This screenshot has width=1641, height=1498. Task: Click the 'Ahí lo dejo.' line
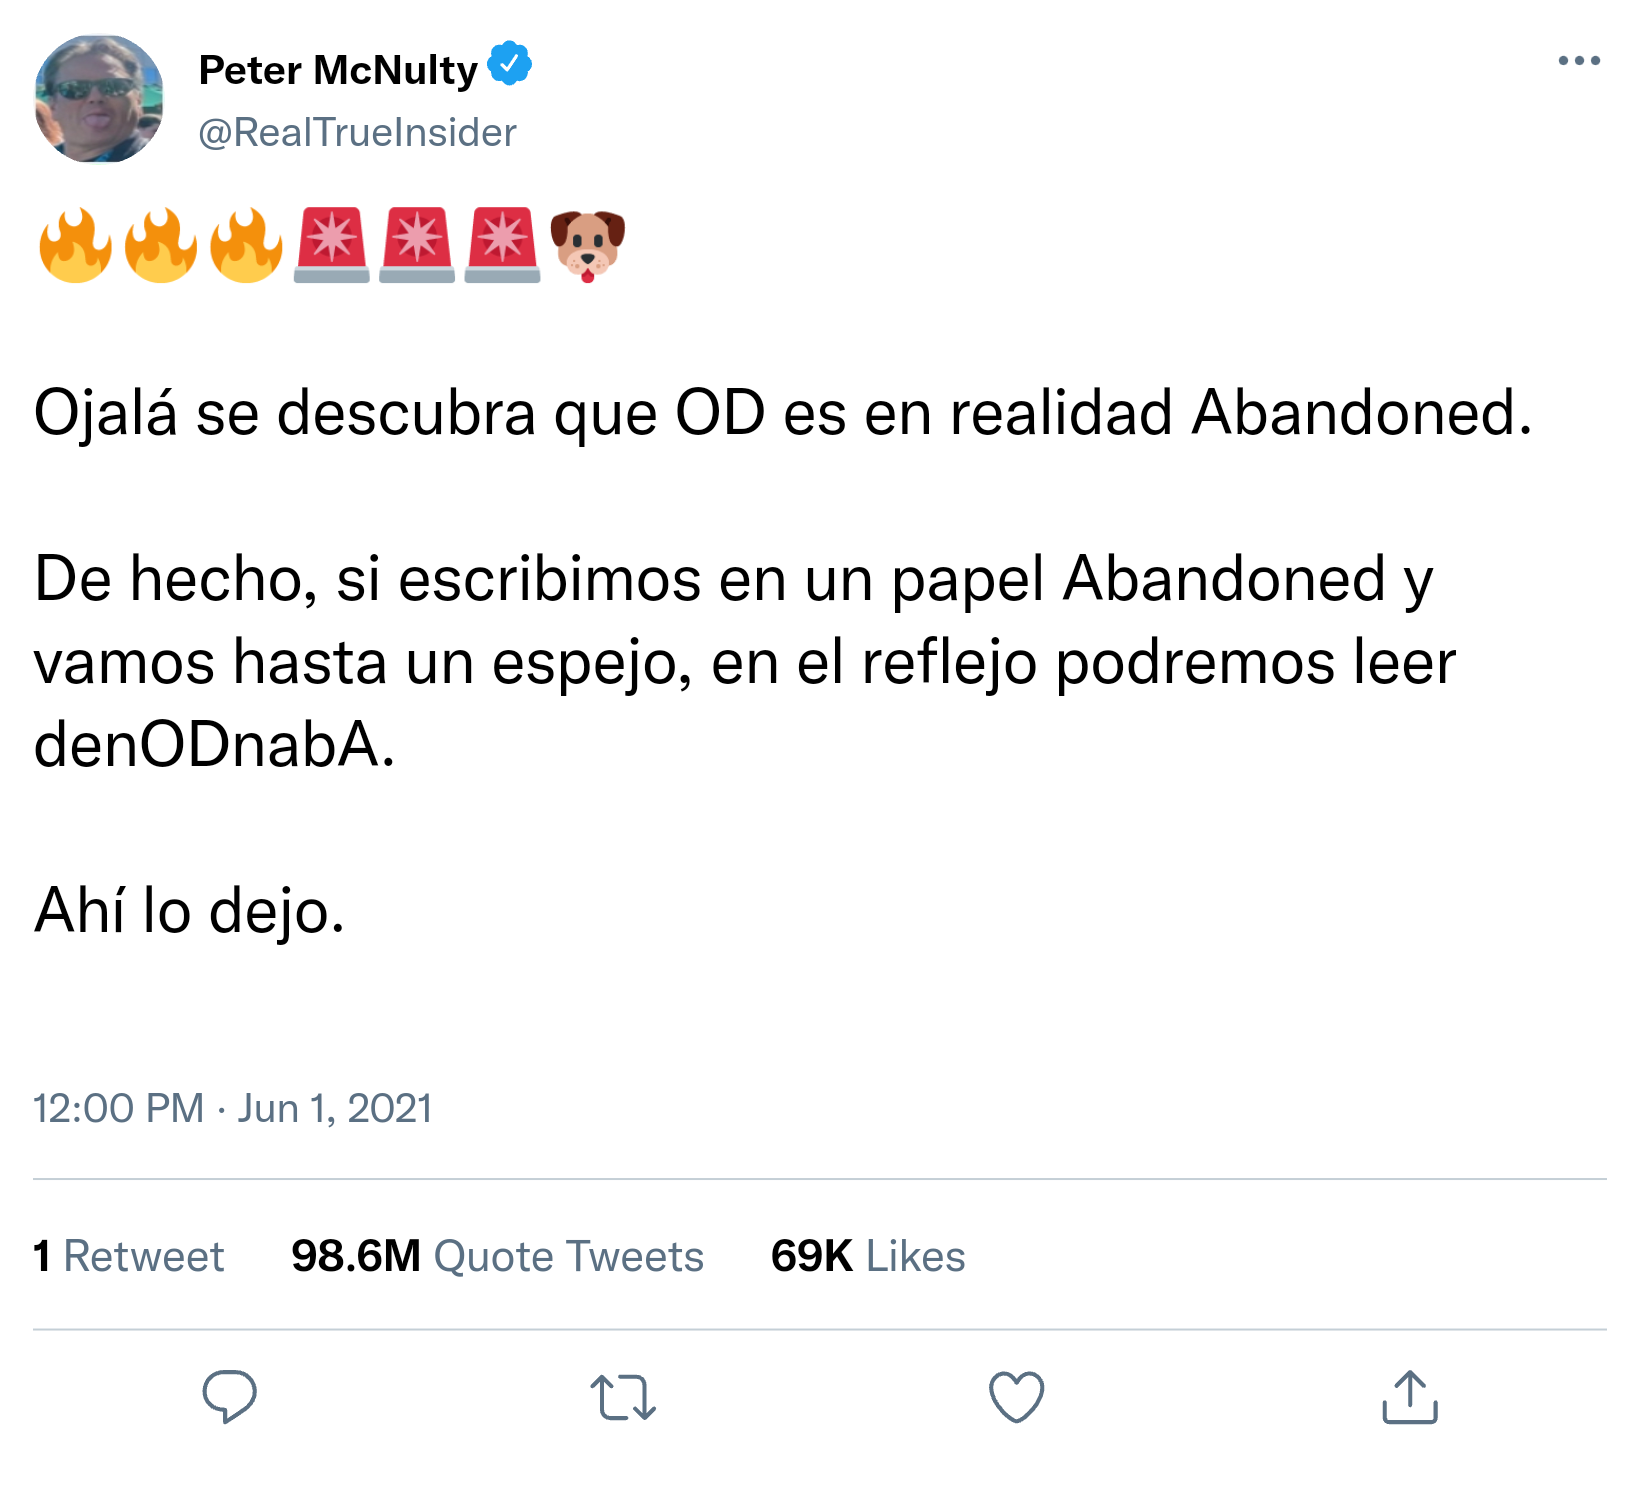tap(189, 912)
